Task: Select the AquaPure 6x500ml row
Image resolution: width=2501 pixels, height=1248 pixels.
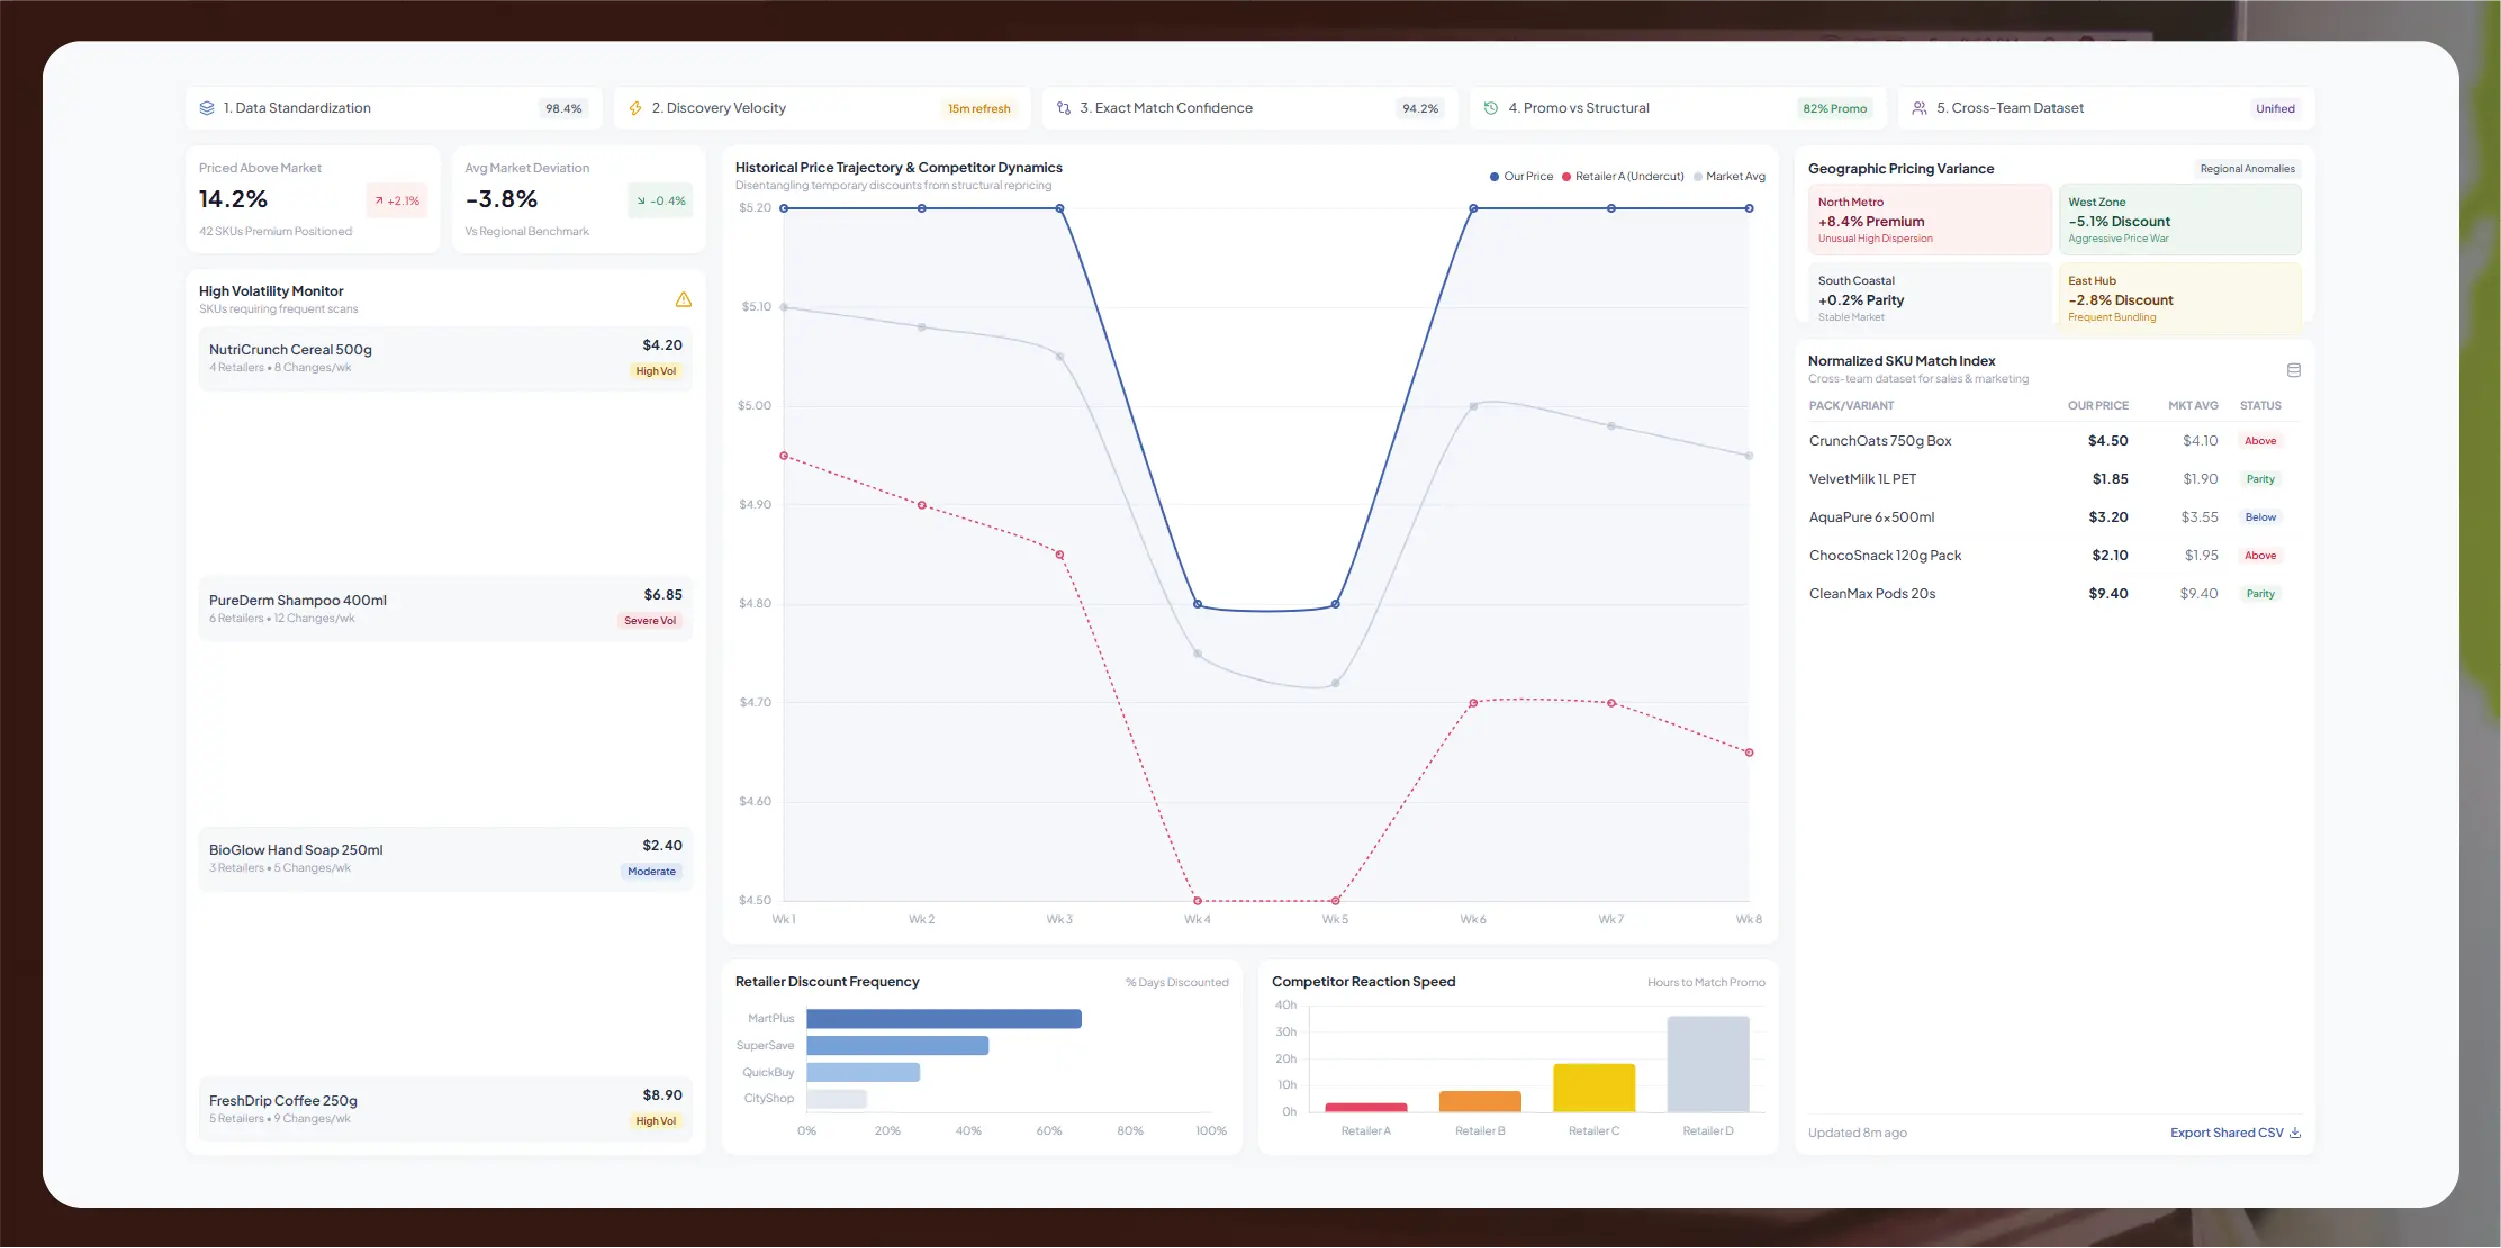Action: pos(2054,517)
